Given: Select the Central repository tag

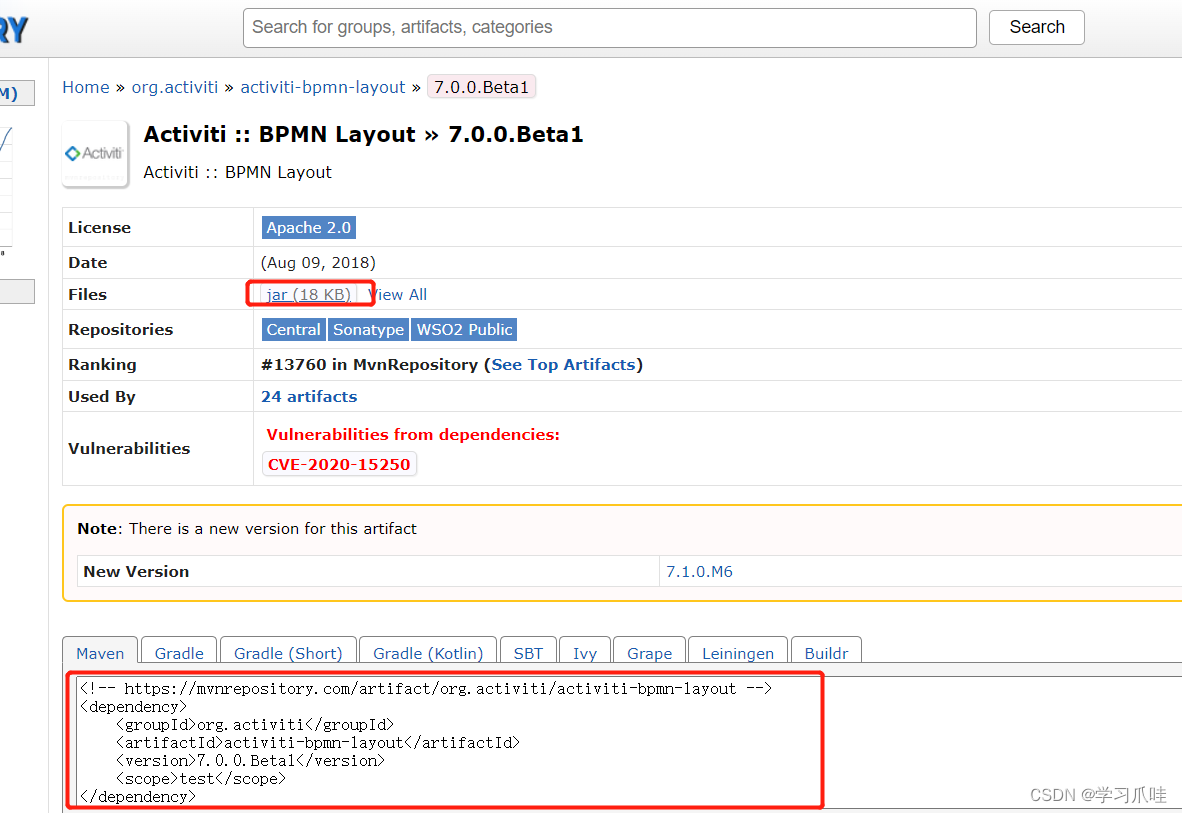Looking at the screenshot, I should point(293,330).
